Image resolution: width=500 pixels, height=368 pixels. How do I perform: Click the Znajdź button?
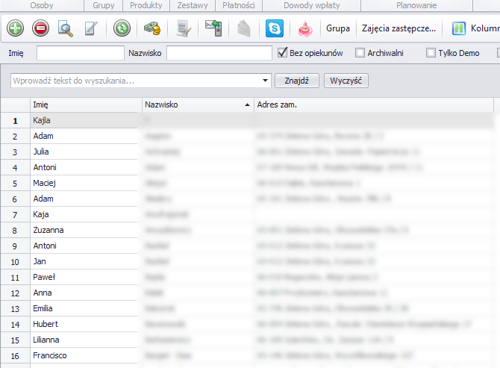[x=297, y=81]
